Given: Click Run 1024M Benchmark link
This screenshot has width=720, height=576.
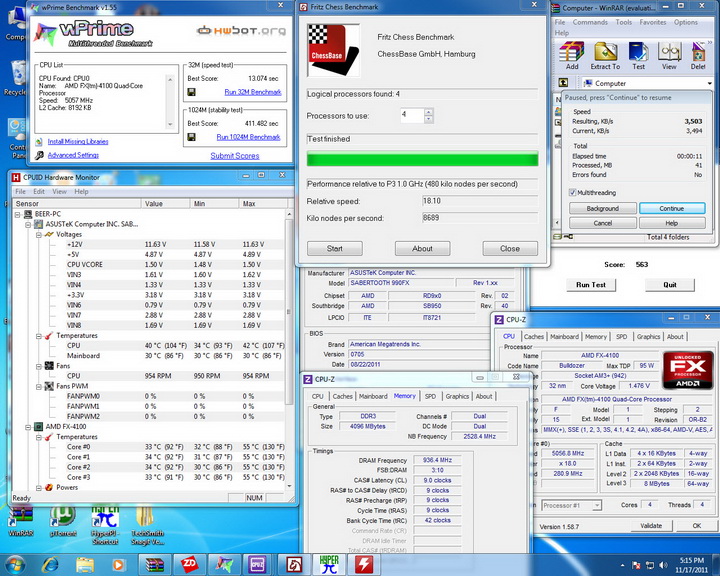Looking at the screenshot, I should point(248,137).
